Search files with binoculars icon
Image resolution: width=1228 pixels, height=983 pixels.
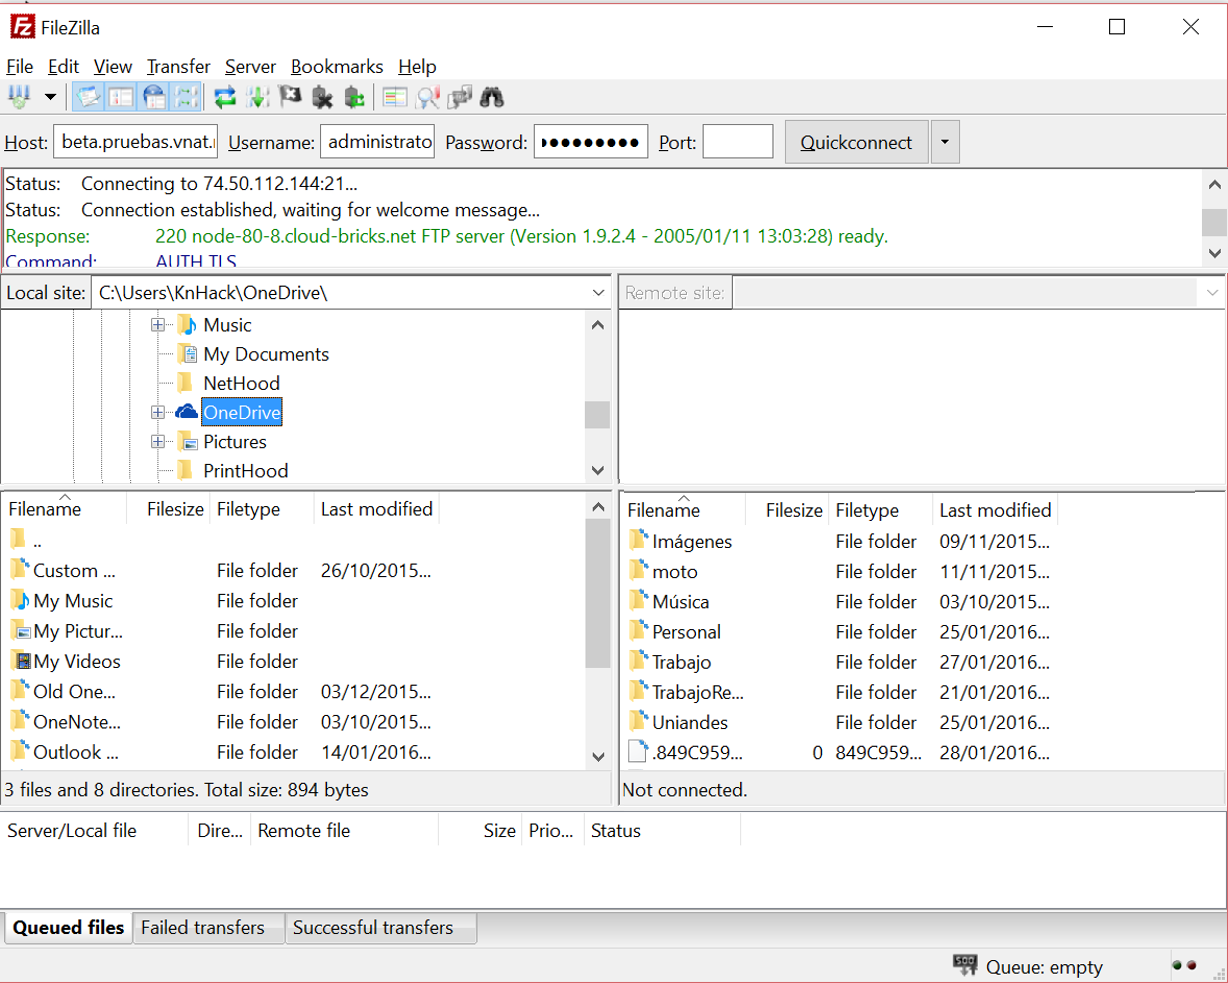point(492,97)
